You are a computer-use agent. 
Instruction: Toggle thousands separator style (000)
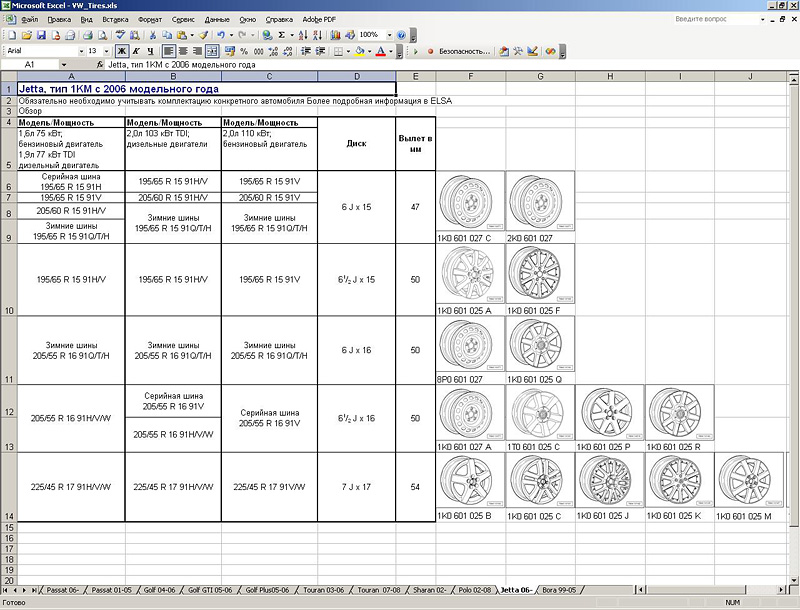(x=259, y=51)
